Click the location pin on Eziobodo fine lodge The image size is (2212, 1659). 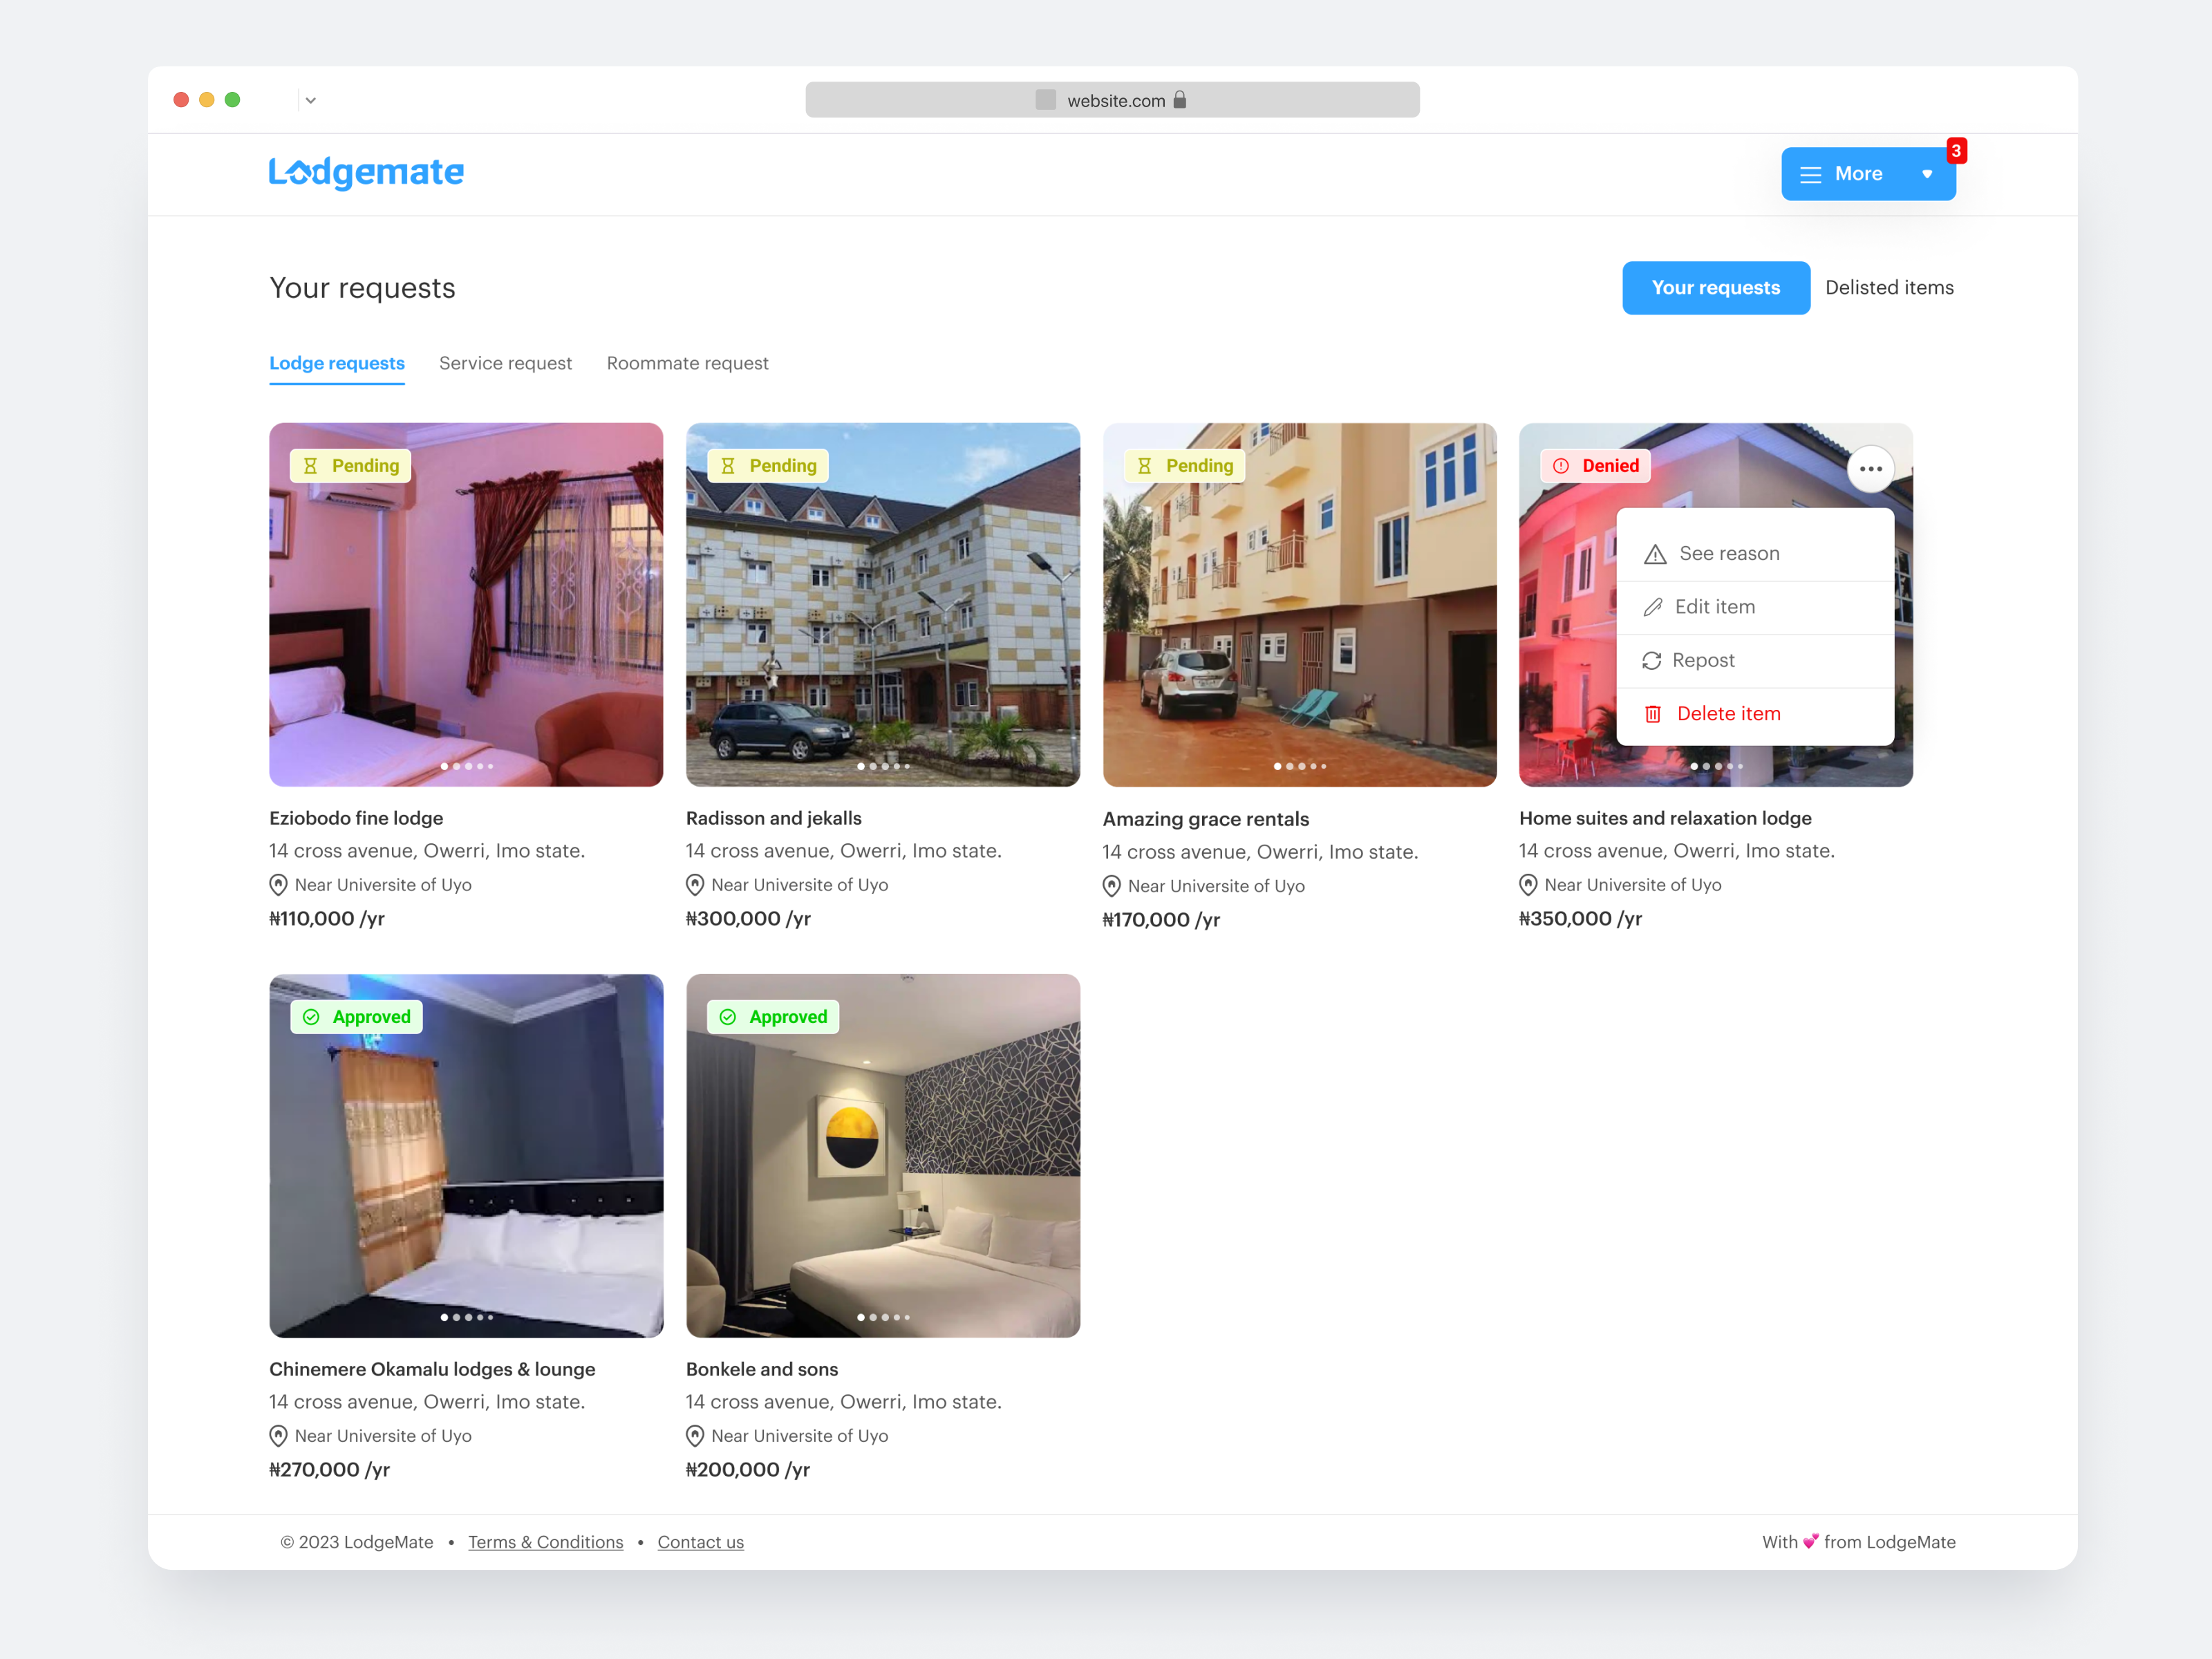(x=278, y=884)
